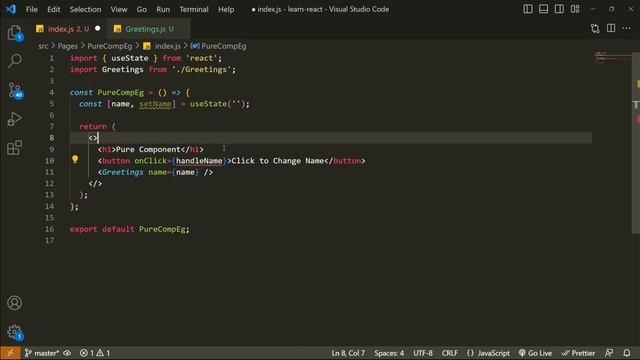This screenshot has height=360, width=640.
Task: Open notifications bell
Action: click(627, 353)
